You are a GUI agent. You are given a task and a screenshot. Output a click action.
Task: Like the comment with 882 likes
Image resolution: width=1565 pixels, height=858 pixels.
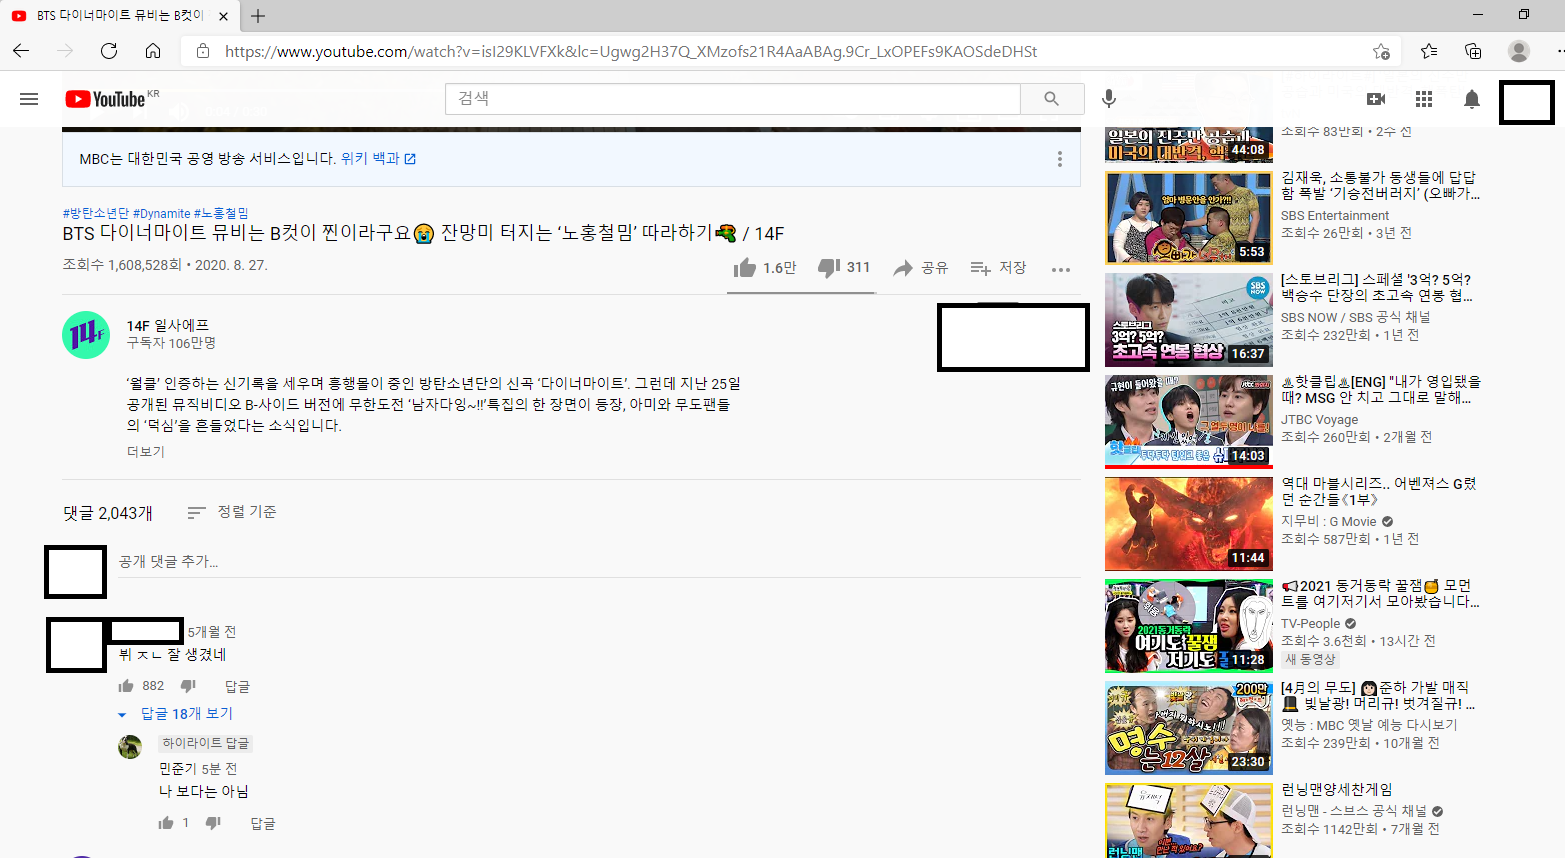[126, 686]
